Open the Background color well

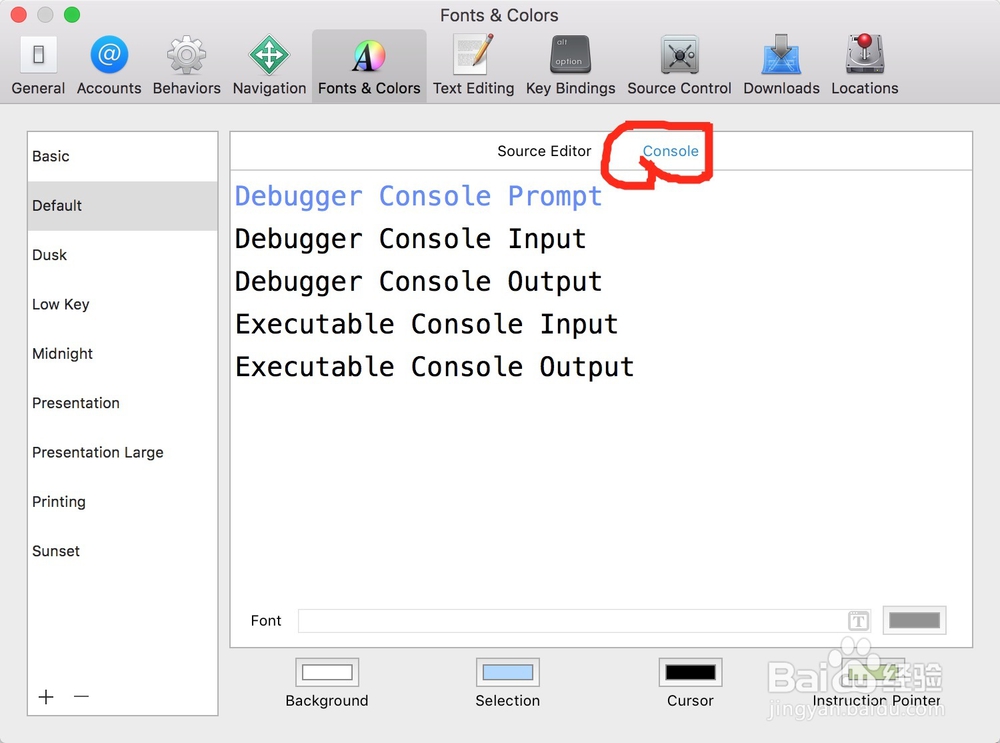click(x=327, y=672)
